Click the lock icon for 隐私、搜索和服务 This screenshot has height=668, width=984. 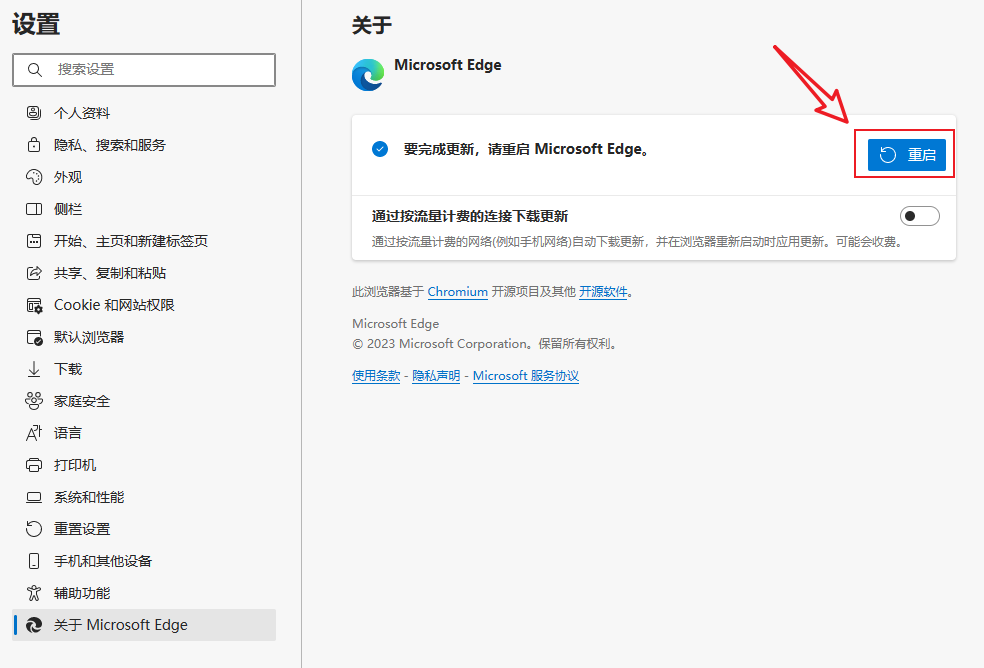click(34, 145)
